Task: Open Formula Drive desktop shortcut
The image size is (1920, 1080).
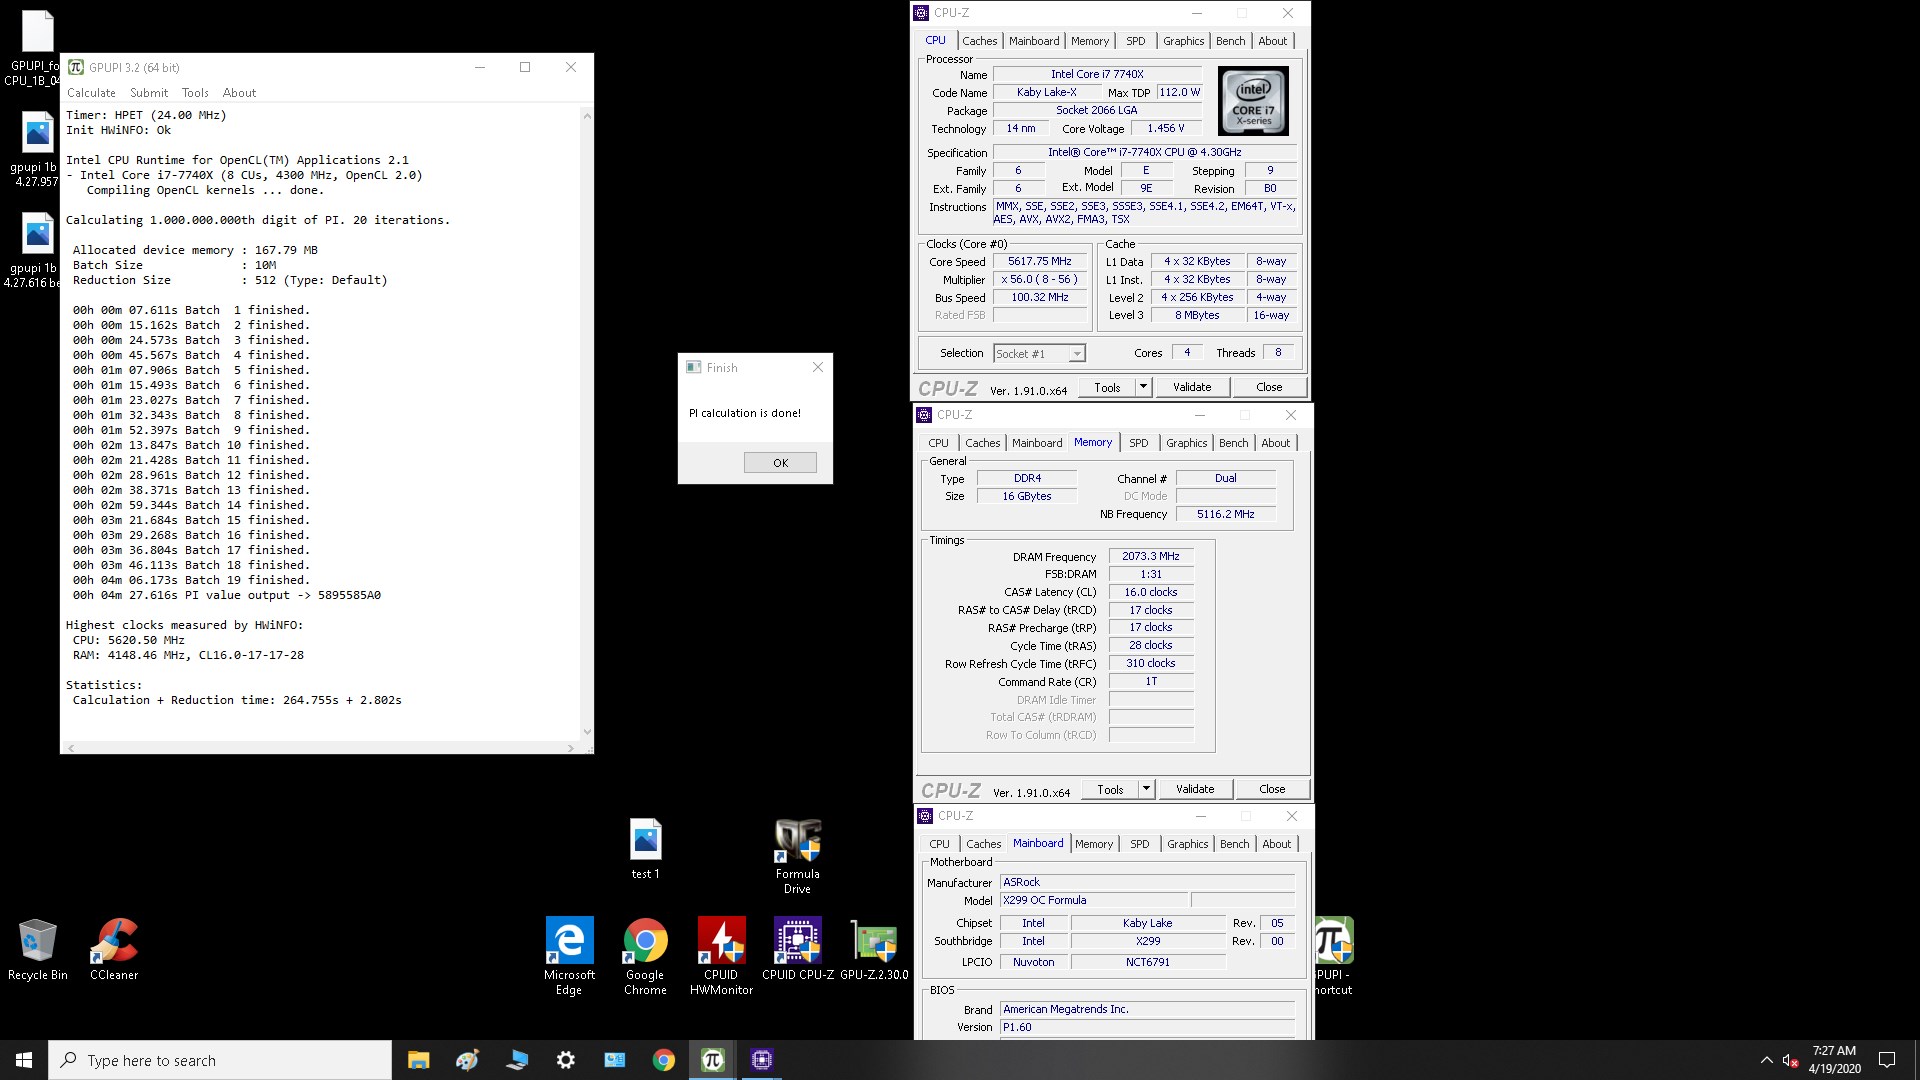Action: pos(797,856)
